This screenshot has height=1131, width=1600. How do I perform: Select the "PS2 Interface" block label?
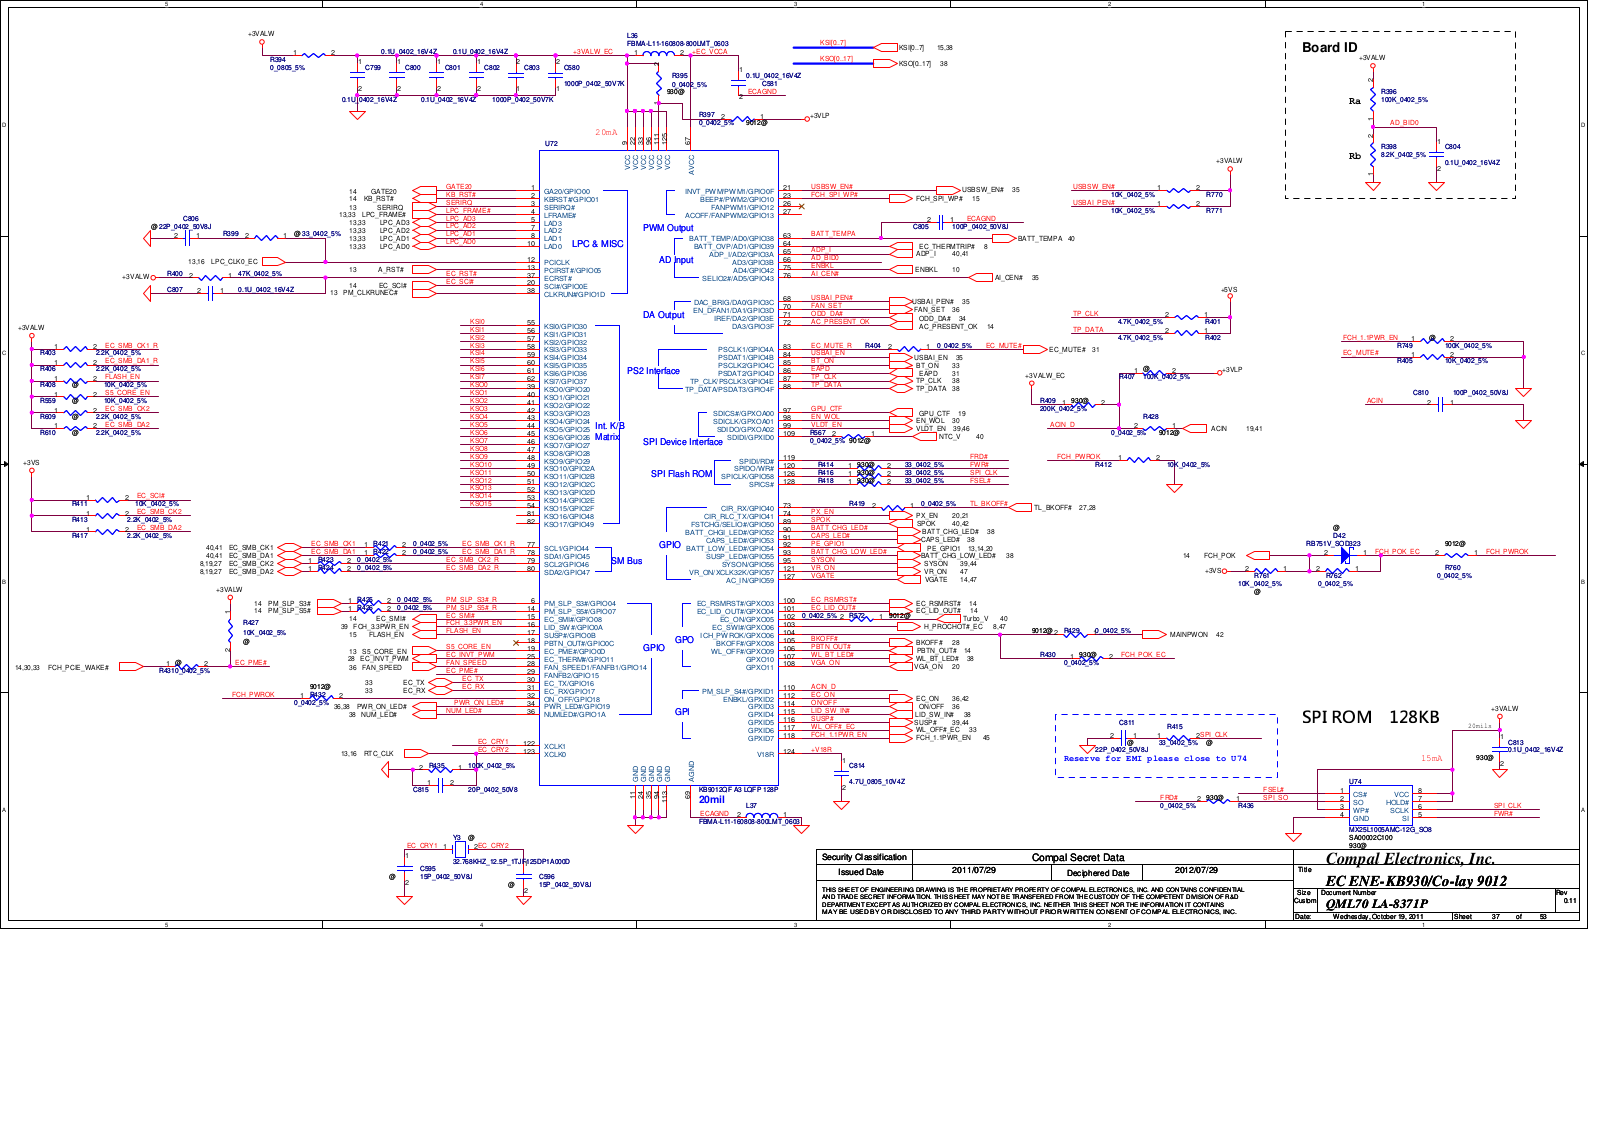pos(653,371)
